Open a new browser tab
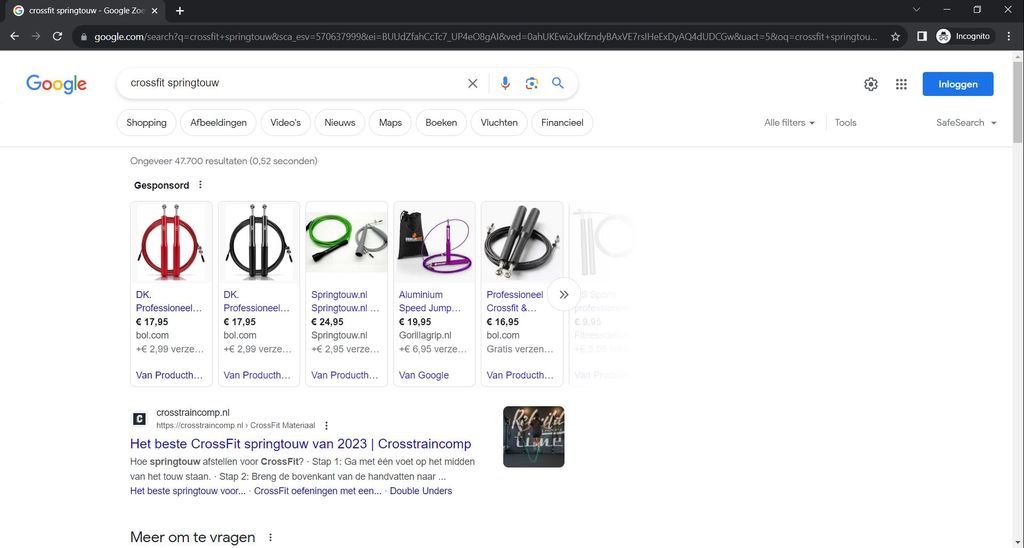Image resolution: width=1024 pixels, height=548 pixels. point(180,10)
